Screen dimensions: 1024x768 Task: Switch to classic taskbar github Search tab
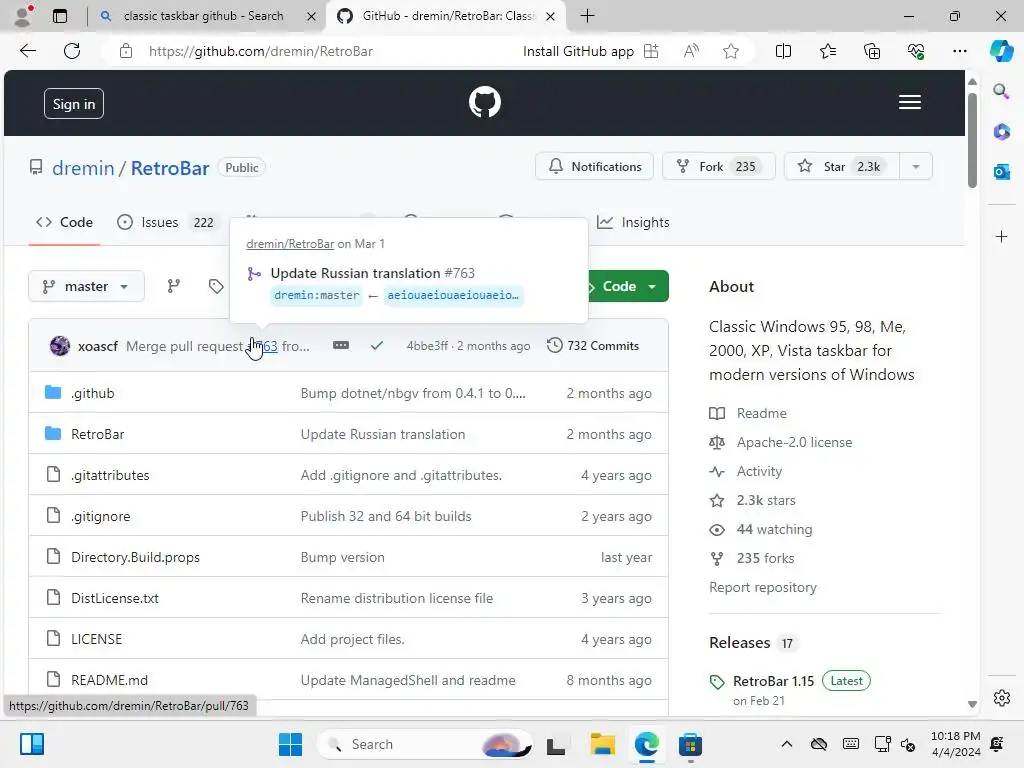(202, 16)
